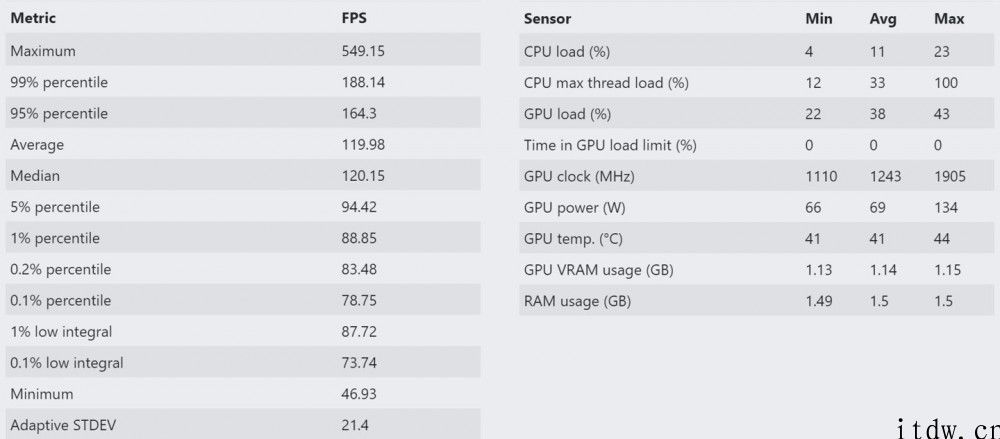
Task: Select the GPU temp. (°C) row
Action: tap(756, 239)
